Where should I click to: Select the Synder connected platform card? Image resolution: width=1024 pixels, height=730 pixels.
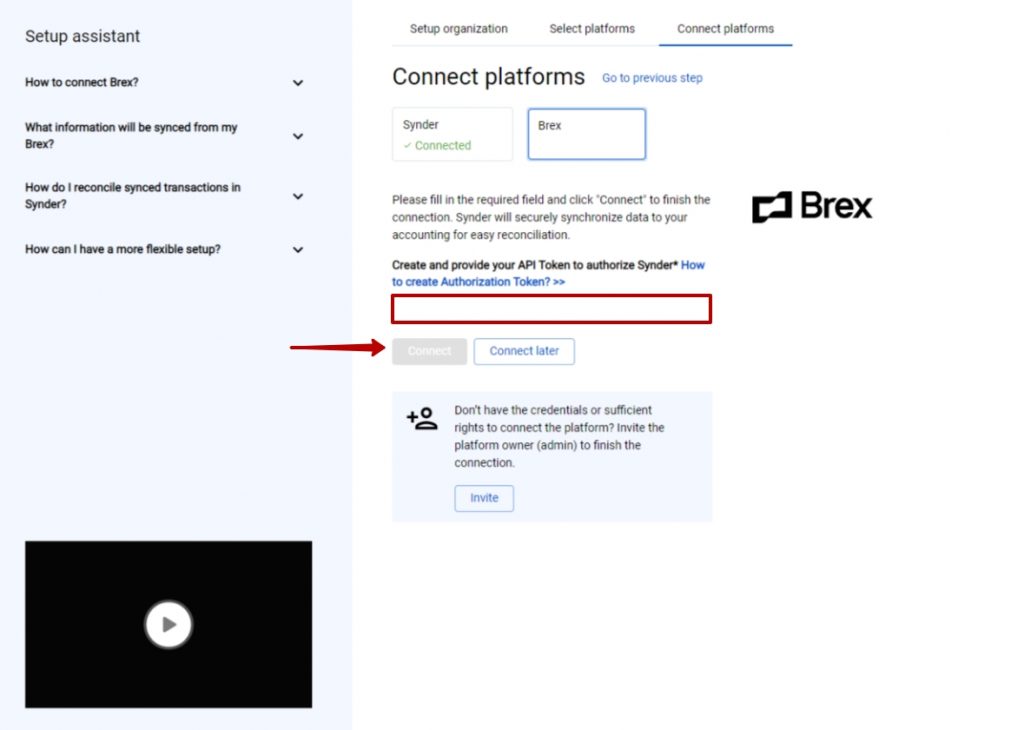click(452, 134)
